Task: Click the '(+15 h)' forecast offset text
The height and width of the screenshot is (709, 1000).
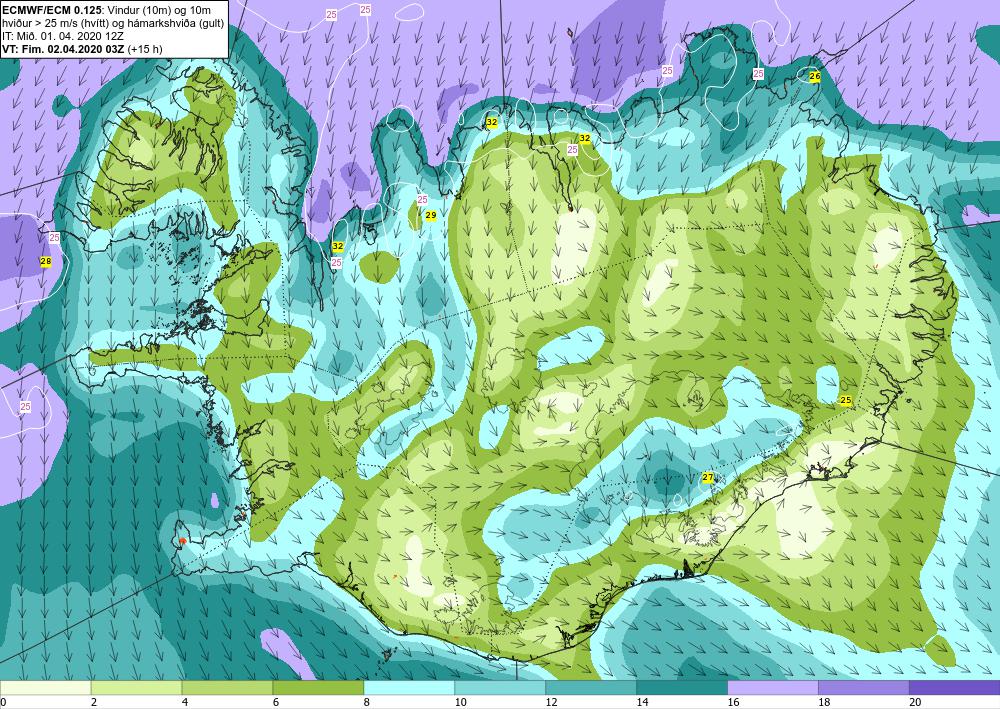Action: (x=145, y=49)
